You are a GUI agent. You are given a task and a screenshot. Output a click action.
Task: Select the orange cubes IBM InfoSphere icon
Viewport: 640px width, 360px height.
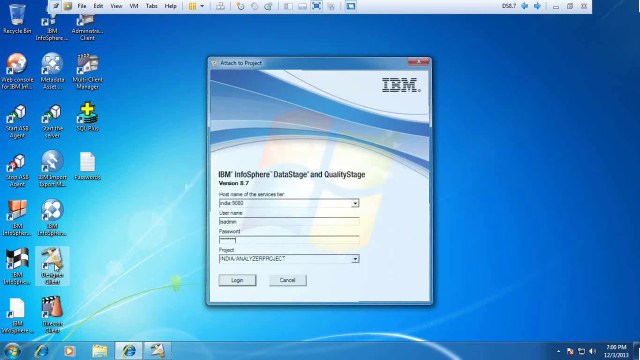[17, 218]
